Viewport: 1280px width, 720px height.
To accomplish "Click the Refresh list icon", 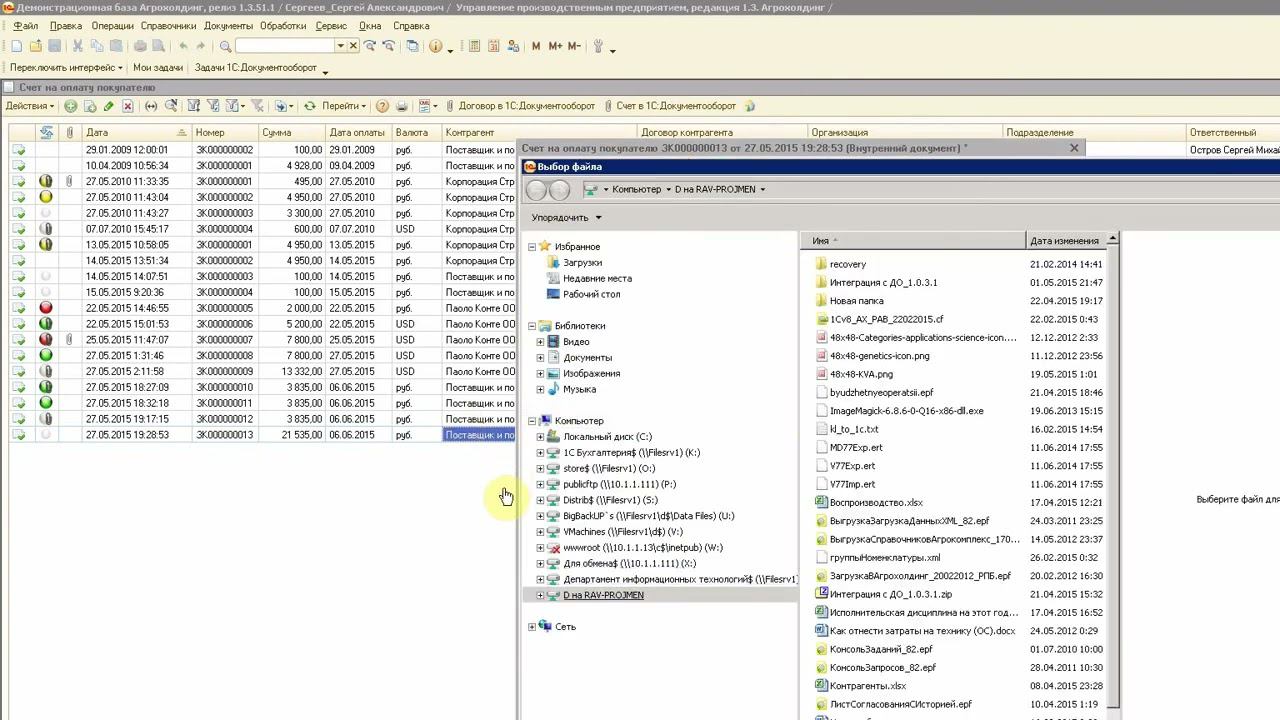I will [x=310, y=106].
